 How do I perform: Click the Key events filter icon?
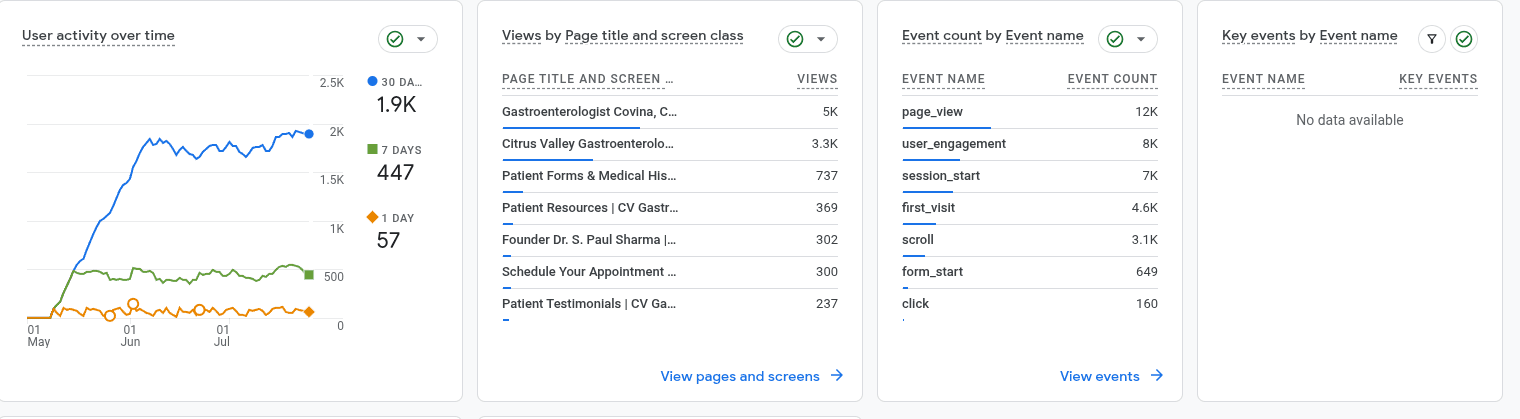[x=1432, y=39]
